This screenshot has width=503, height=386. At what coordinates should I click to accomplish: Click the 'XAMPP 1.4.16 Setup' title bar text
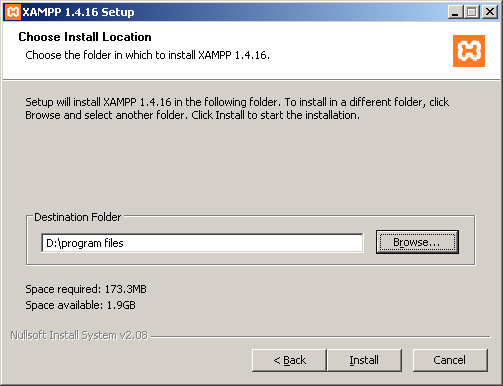tap(78, 12)
